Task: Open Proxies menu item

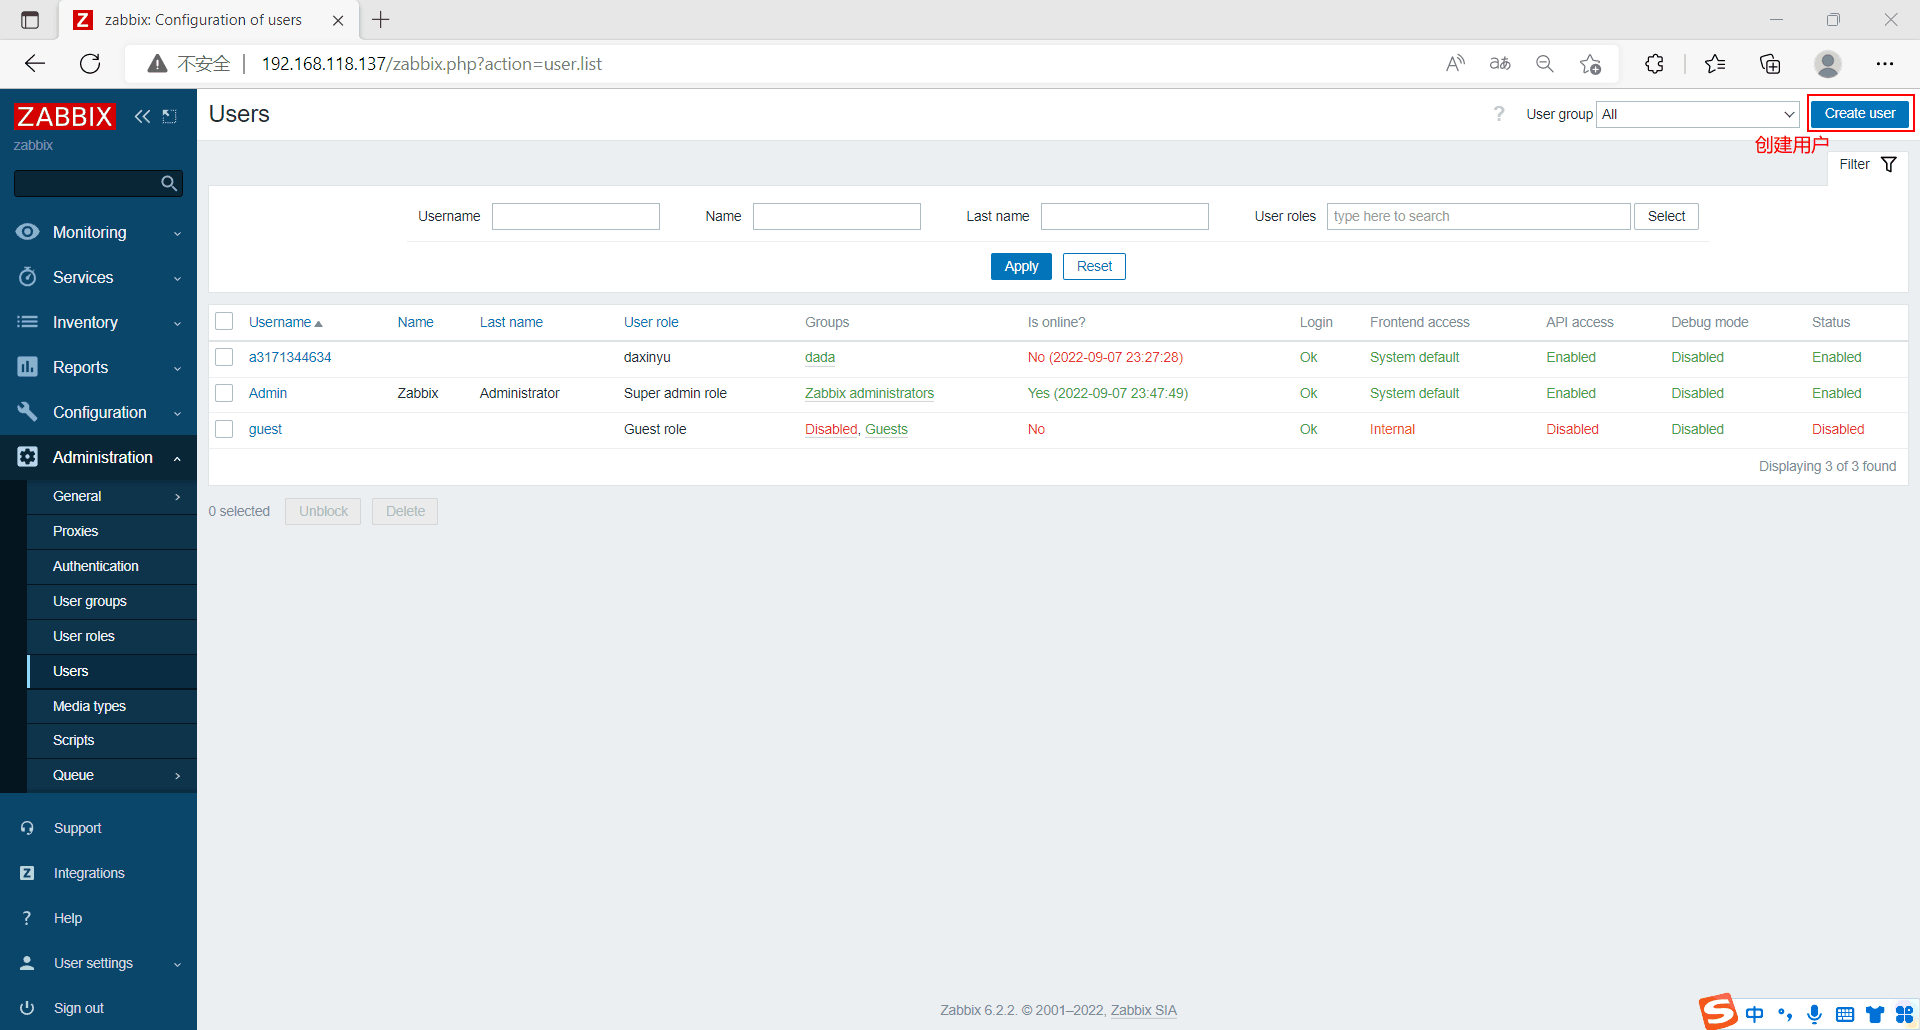Action: pos(112,531)
